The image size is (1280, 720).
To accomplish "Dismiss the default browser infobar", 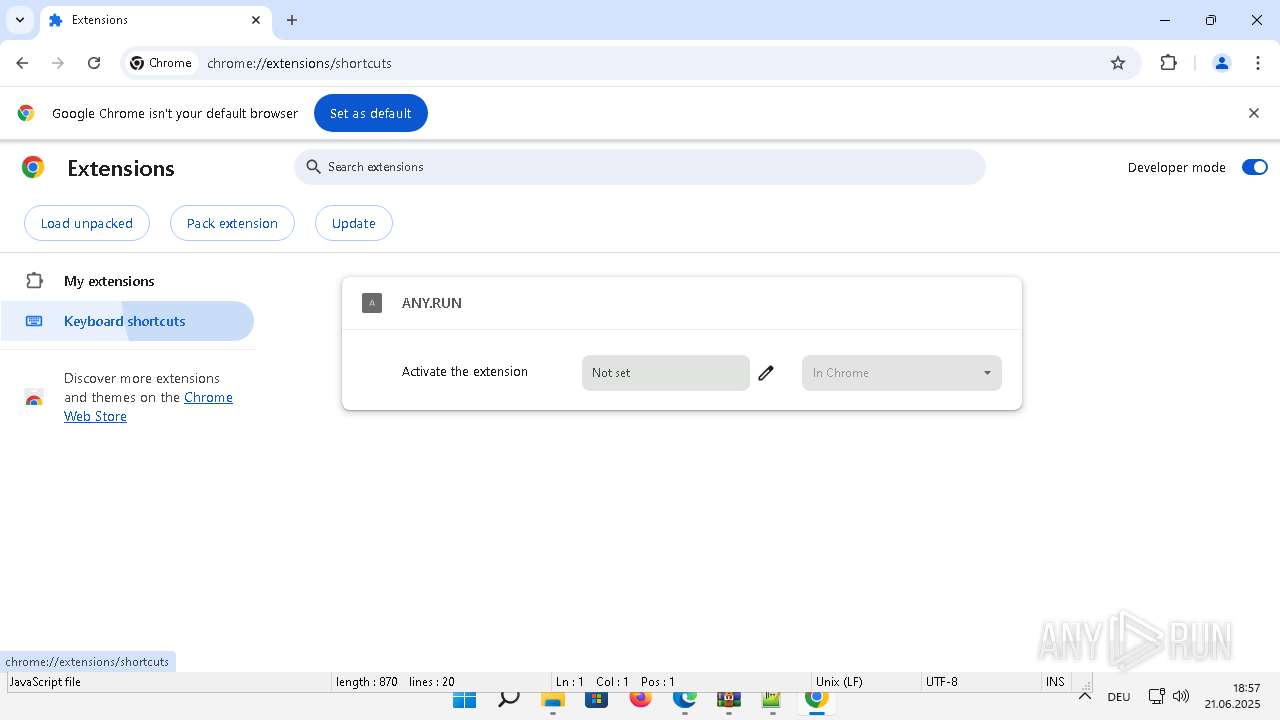I will coord(1254,113).
